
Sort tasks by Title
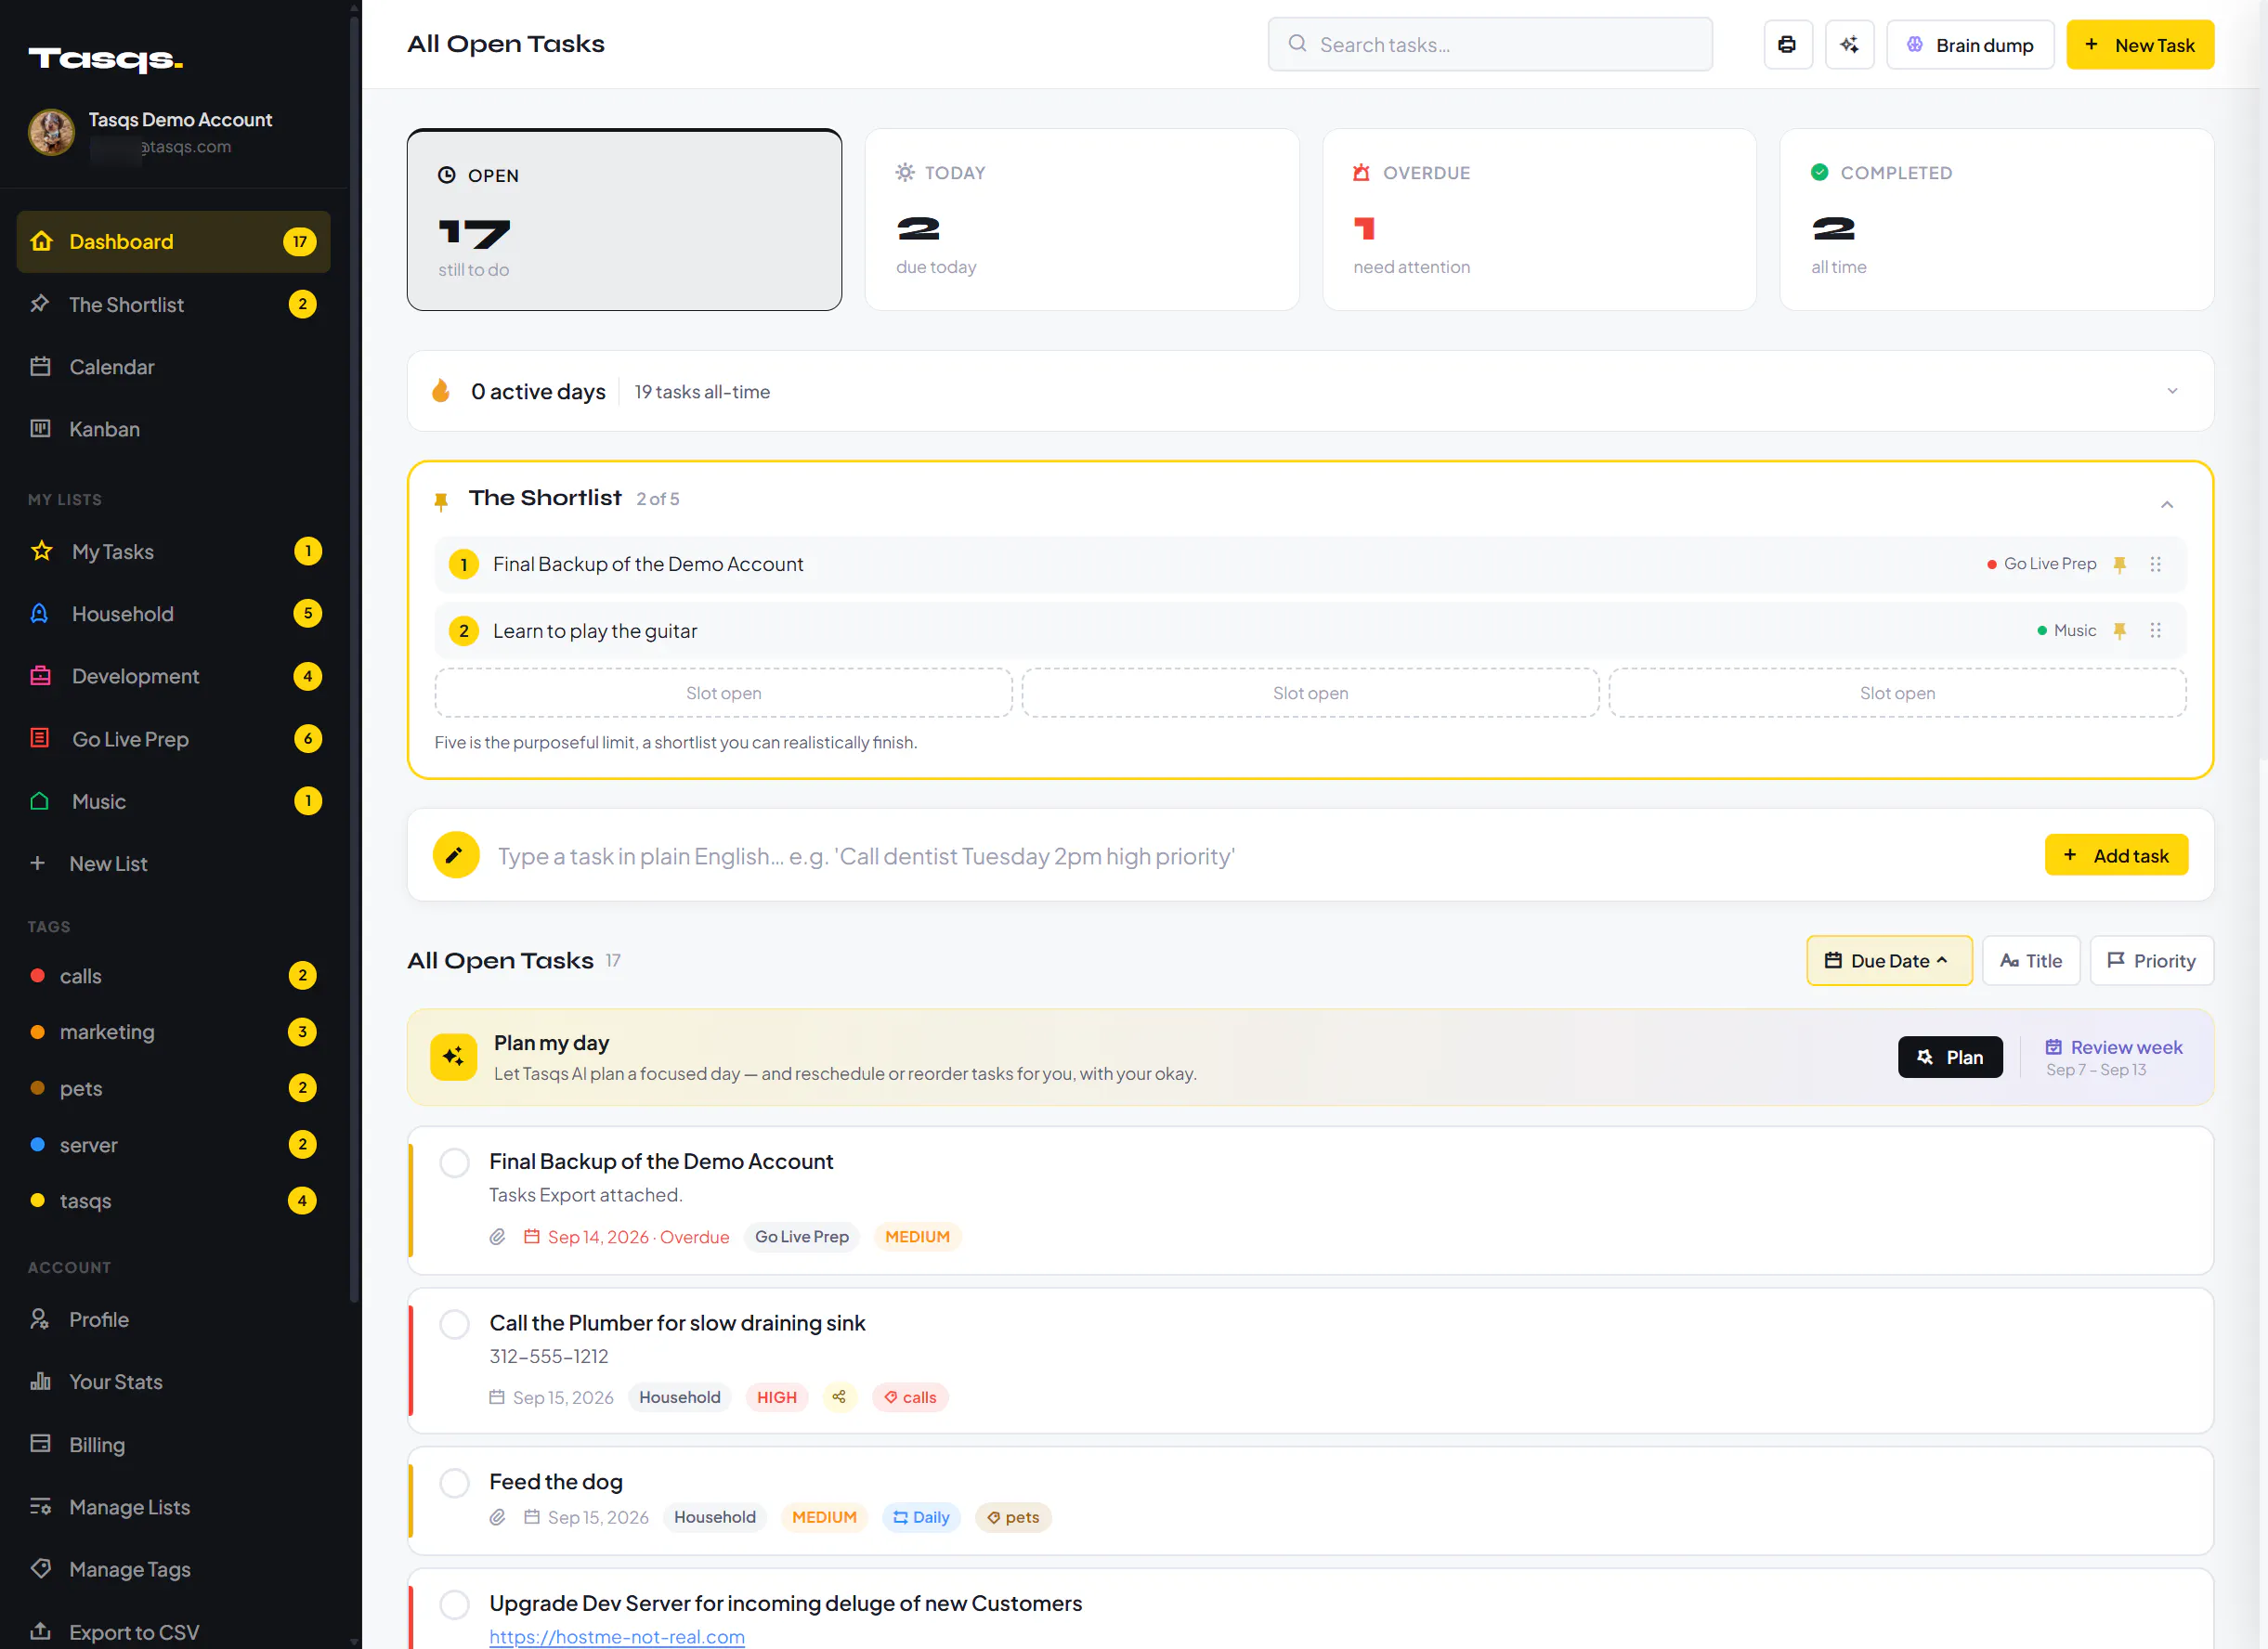(2031, 960)
